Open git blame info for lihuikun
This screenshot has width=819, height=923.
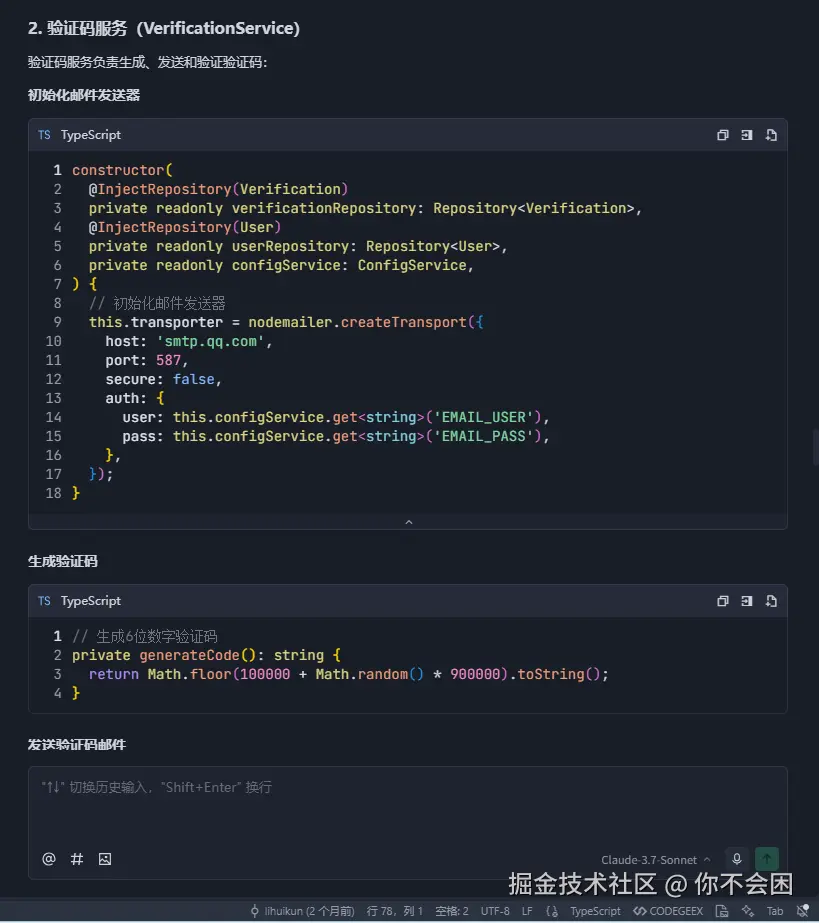click(303, 911)
